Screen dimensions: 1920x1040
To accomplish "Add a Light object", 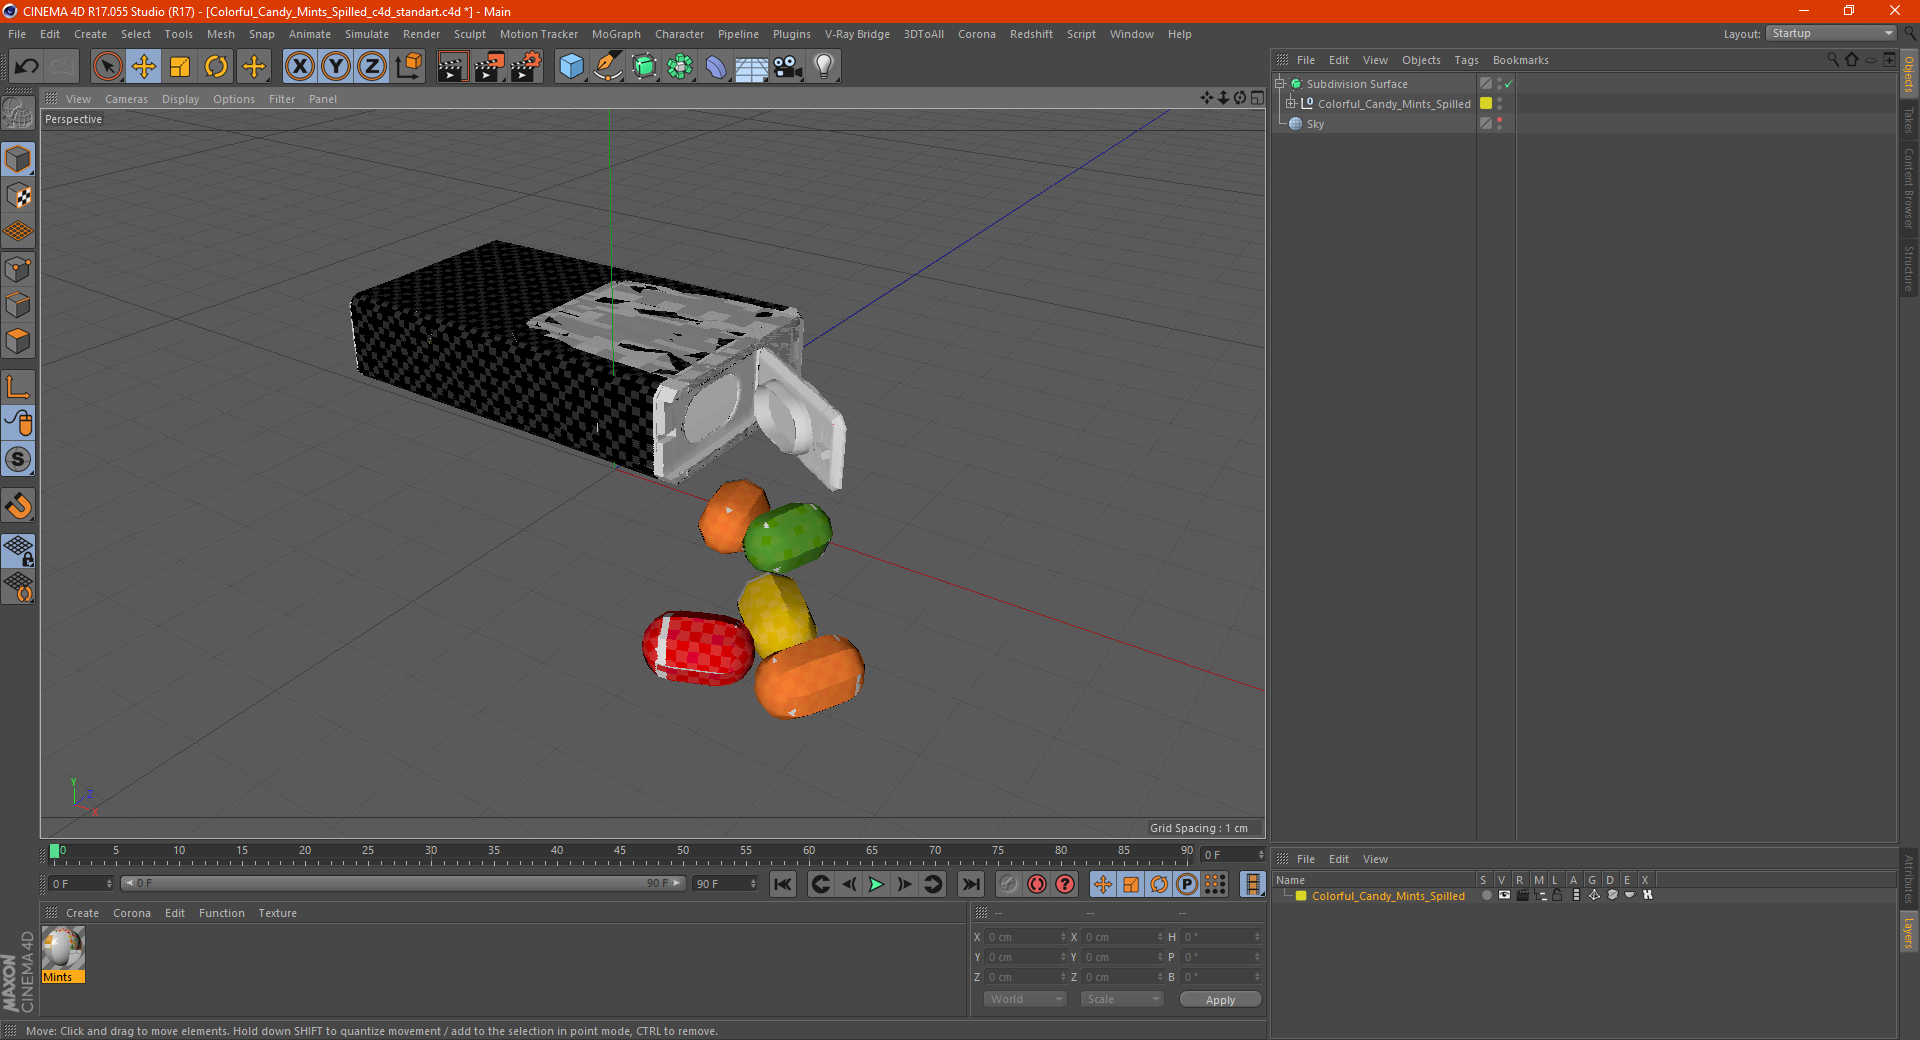I will (824, 67).
